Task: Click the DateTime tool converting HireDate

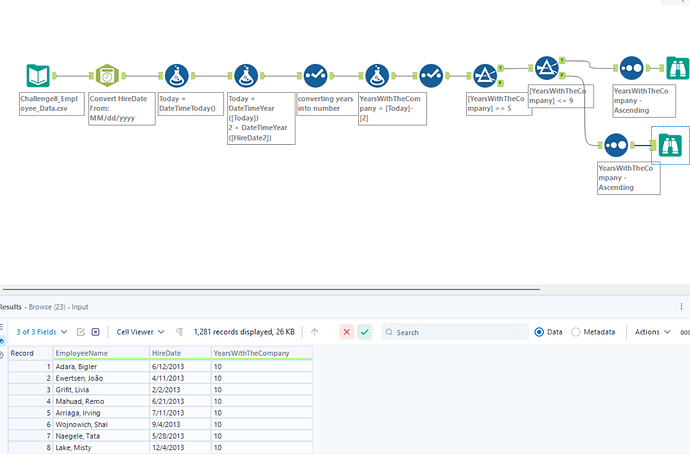Action: click(x=106, y=76)
